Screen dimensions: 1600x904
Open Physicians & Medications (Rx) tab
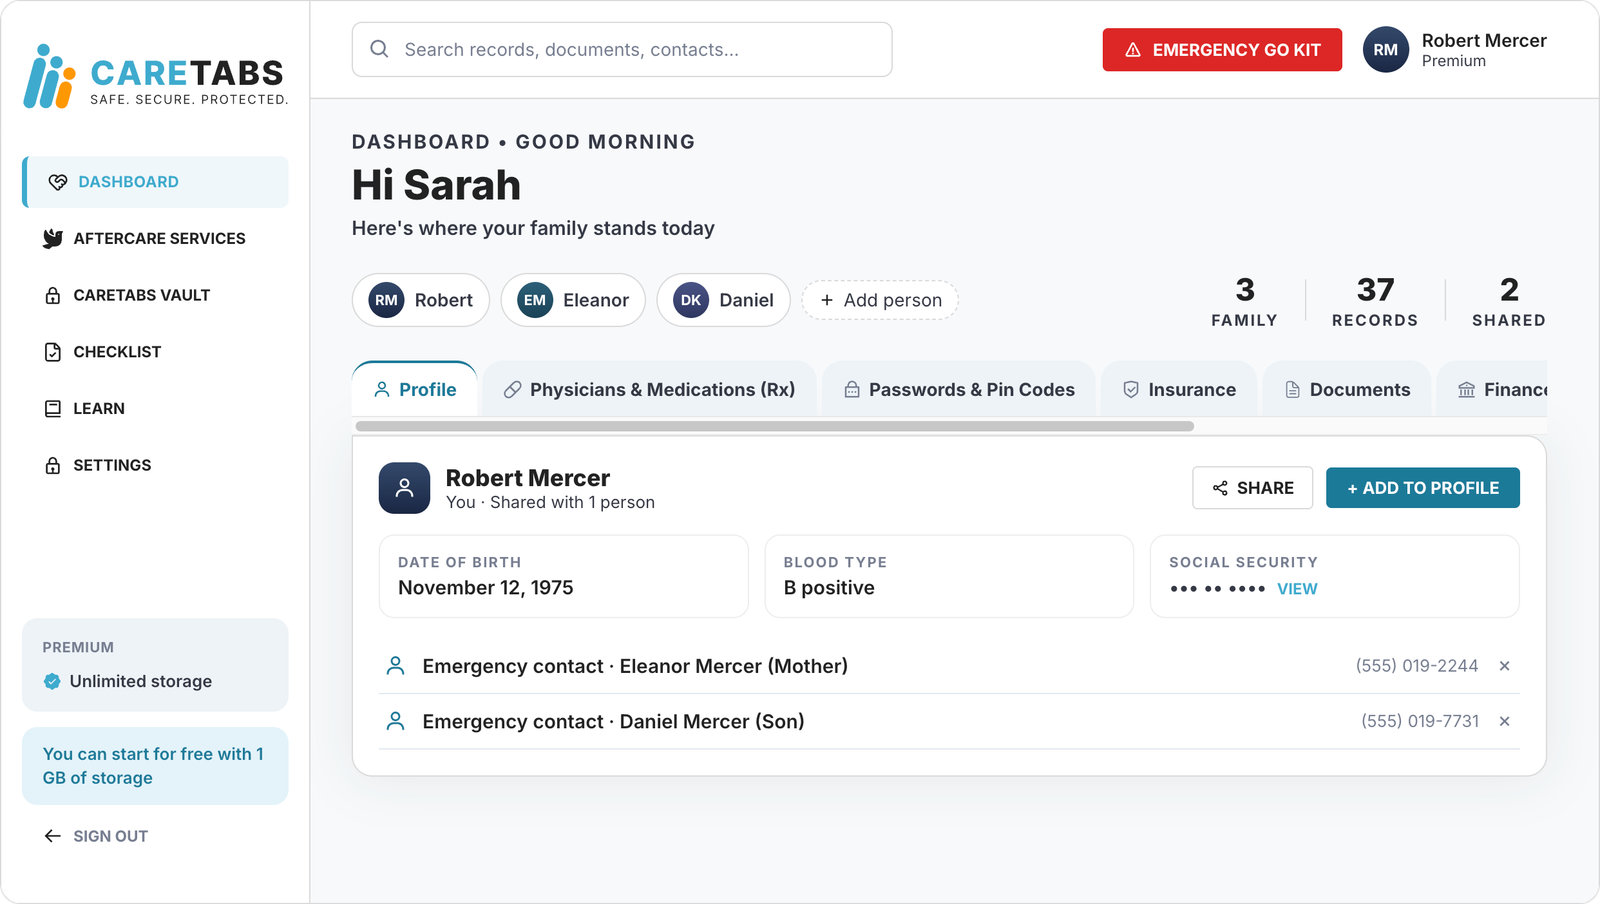650,389
